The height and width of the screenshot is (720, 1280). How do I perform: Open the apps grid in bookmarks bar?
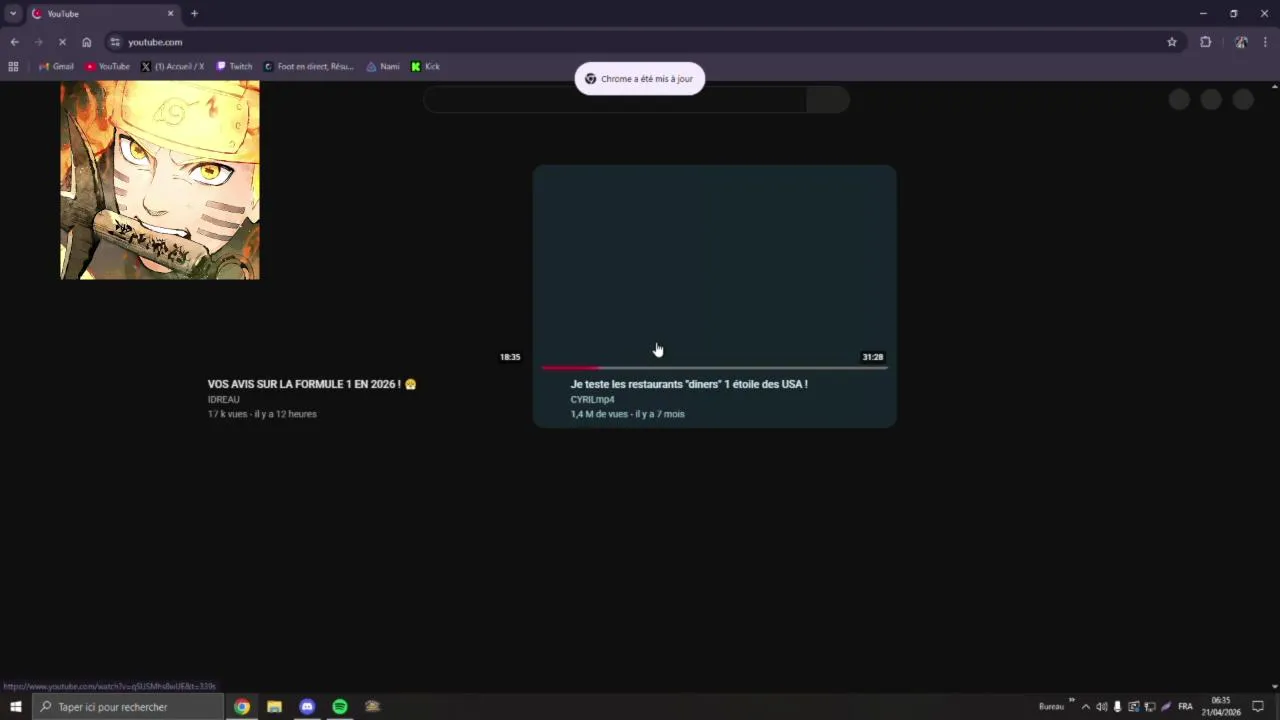[13, 66]
